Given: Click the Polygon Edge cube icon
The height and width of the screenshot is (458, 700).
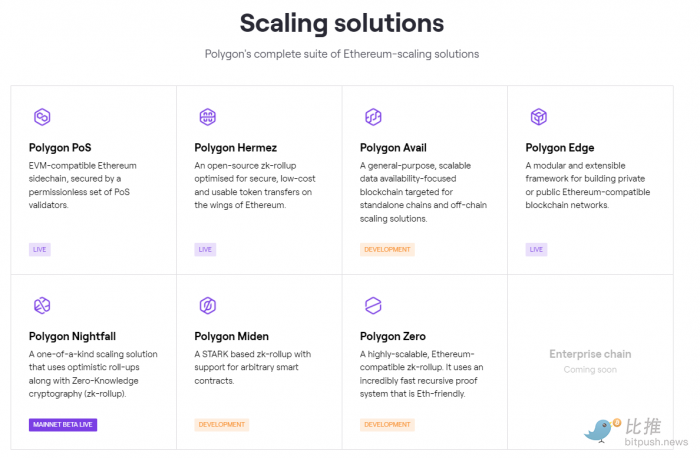Looking at the screenshot, I should [x=538, y=117].
